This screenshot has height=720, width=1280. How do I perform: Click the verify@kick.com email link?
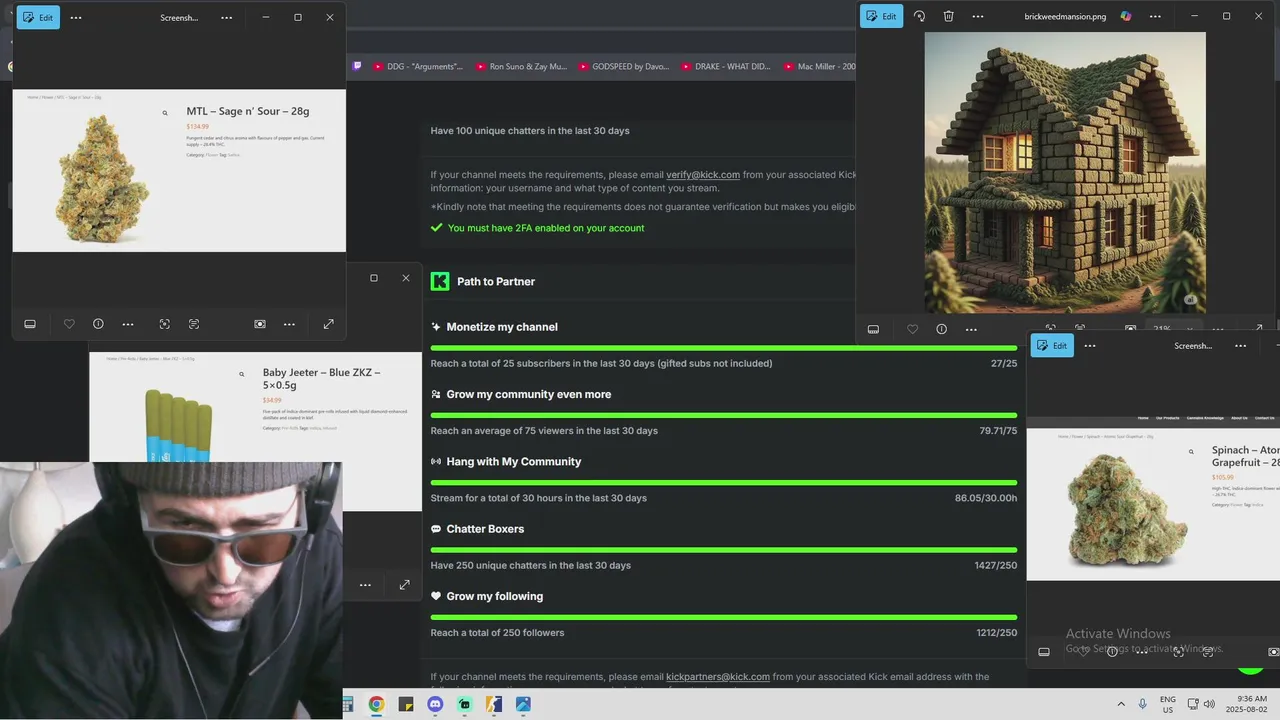[703, 175]
